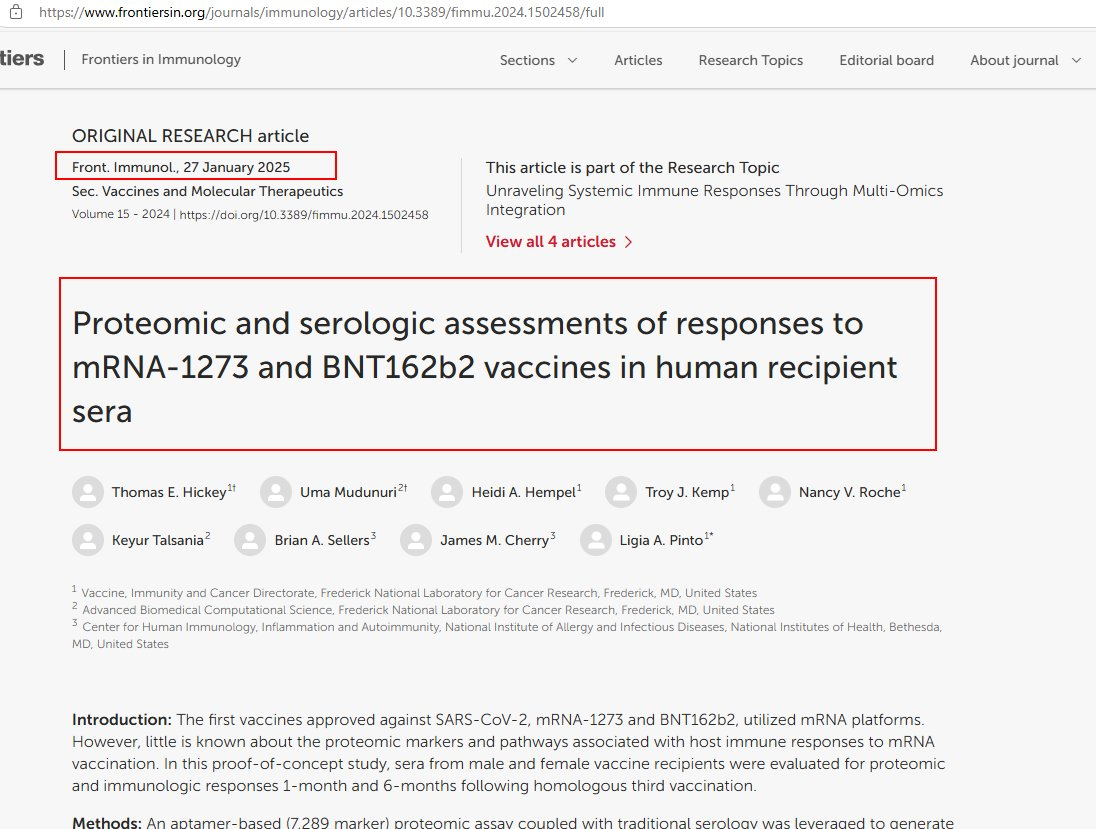
Task: Click Thomas E. Hickey's avatar icon
Action: (88, 492)
